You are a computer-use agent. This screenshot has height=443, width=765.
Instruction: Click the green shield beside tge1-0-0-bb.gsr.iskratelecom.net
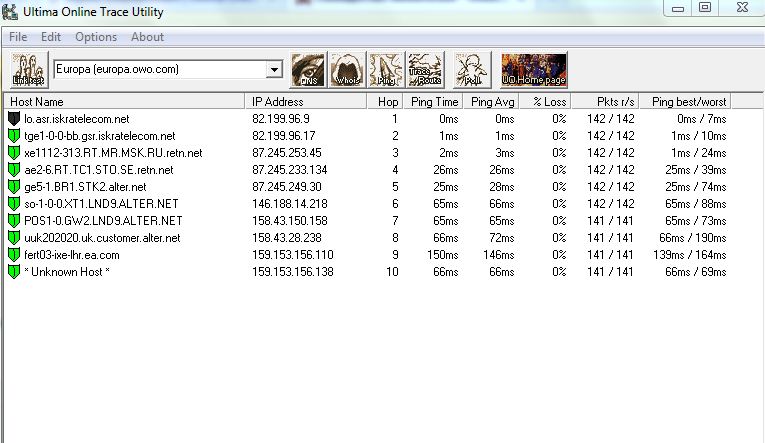pyautogui.click(x=14, y=136)
